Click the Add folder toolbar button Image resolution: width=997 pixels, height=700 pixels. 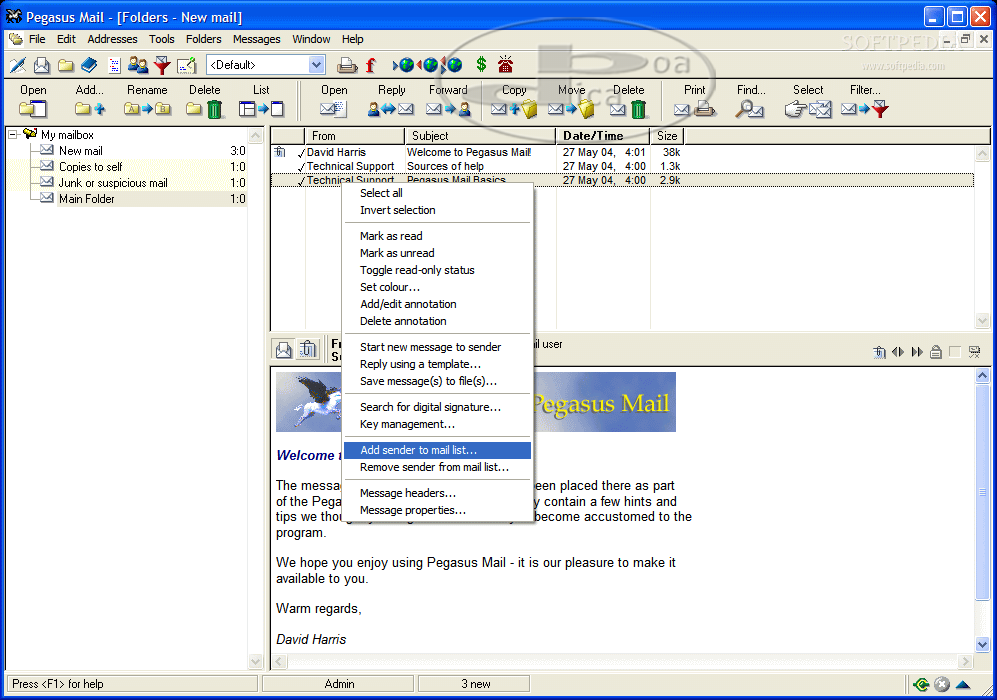(90, 101)
